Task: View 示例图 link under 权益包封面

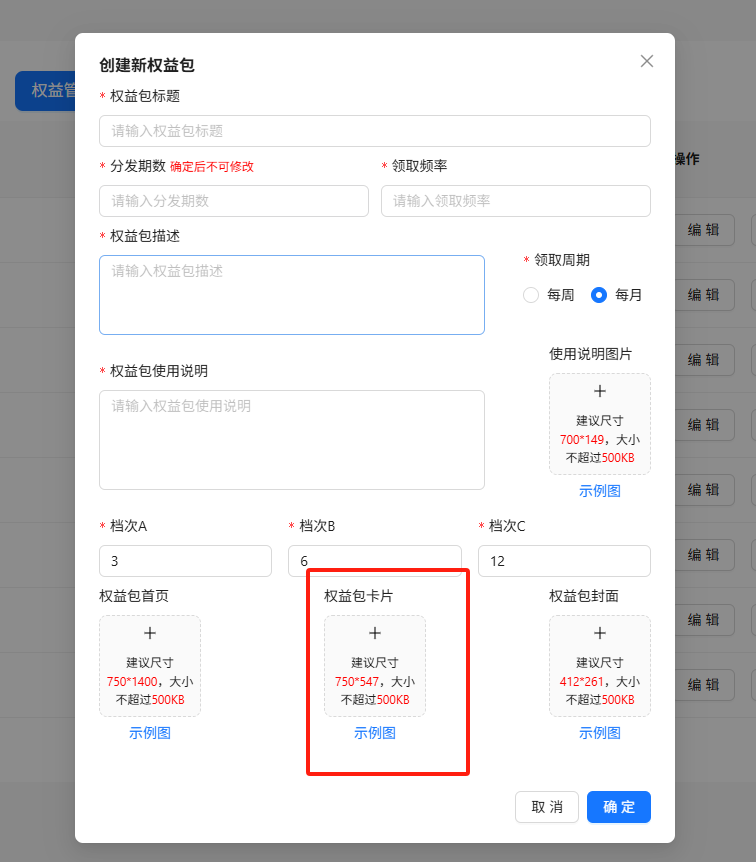Action: 600,733
